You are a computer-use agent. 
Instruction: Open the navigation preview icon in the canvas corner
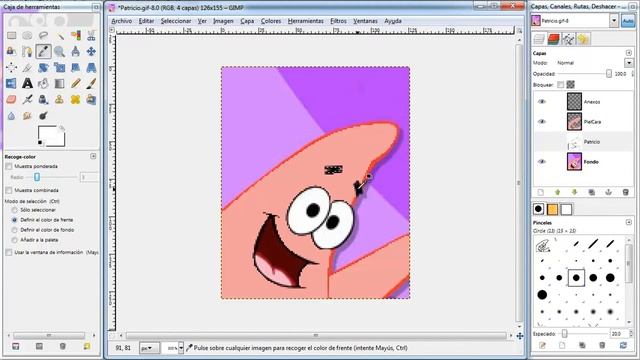[520, 336]
